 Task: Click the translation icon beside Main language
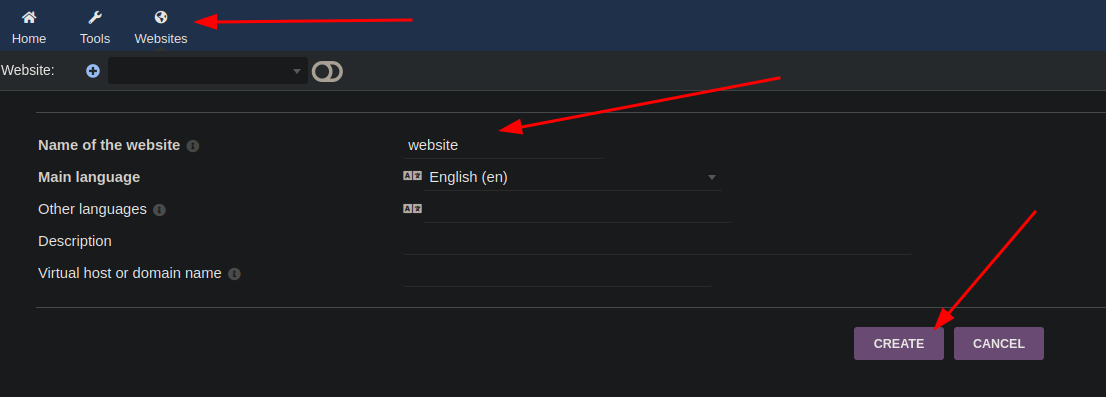[412, 176]
